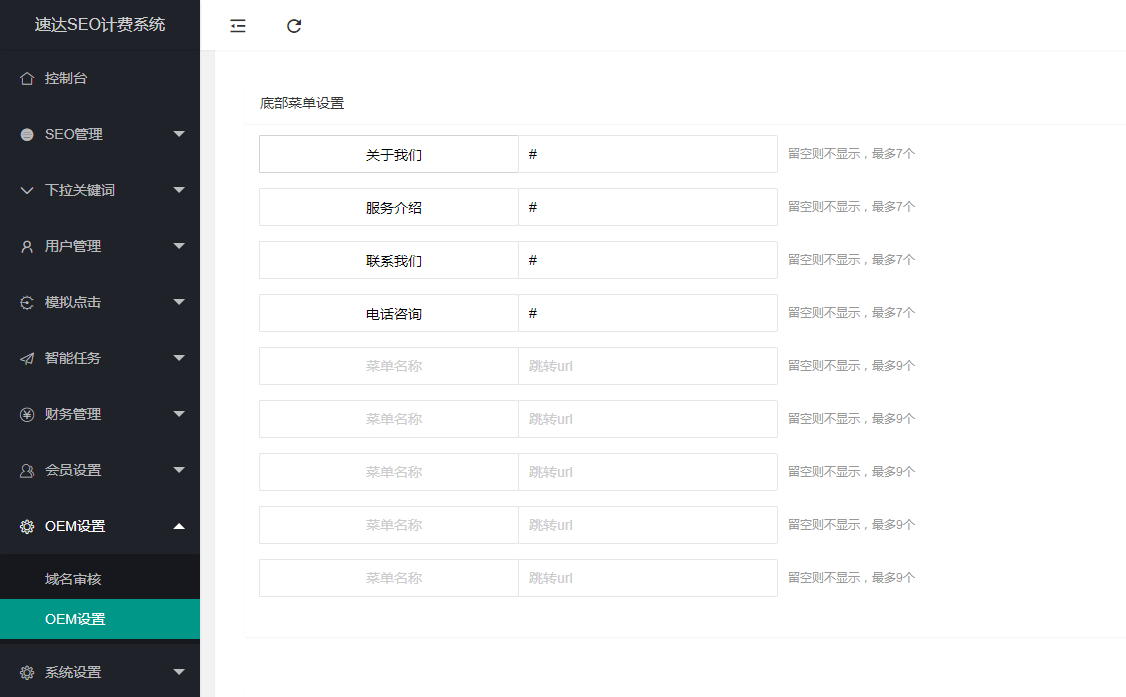Image resolution: width=1126 pixels, height=697 pixels.
Task: Click the SEO管理 sidebar icon
Action: click(27, 134)
